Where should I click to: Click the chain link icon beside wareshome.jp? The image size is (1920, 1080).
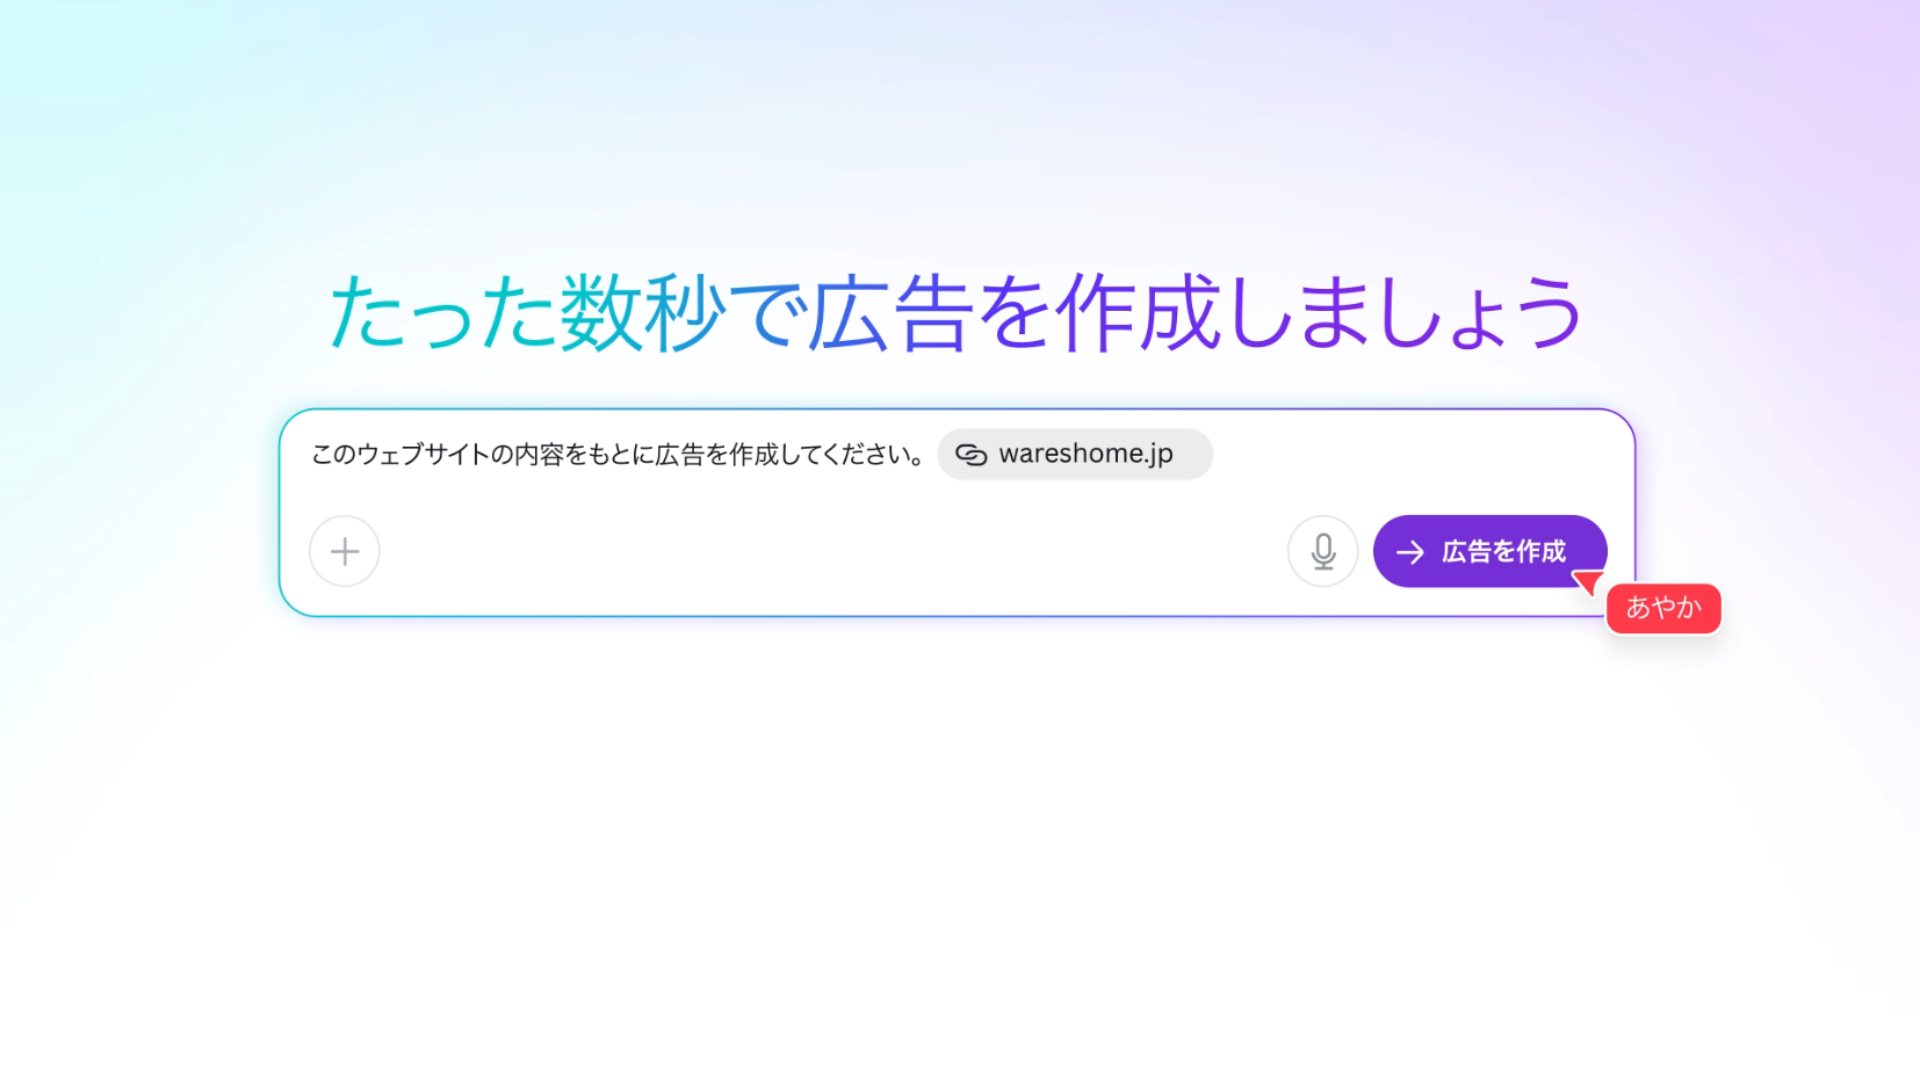970,455
